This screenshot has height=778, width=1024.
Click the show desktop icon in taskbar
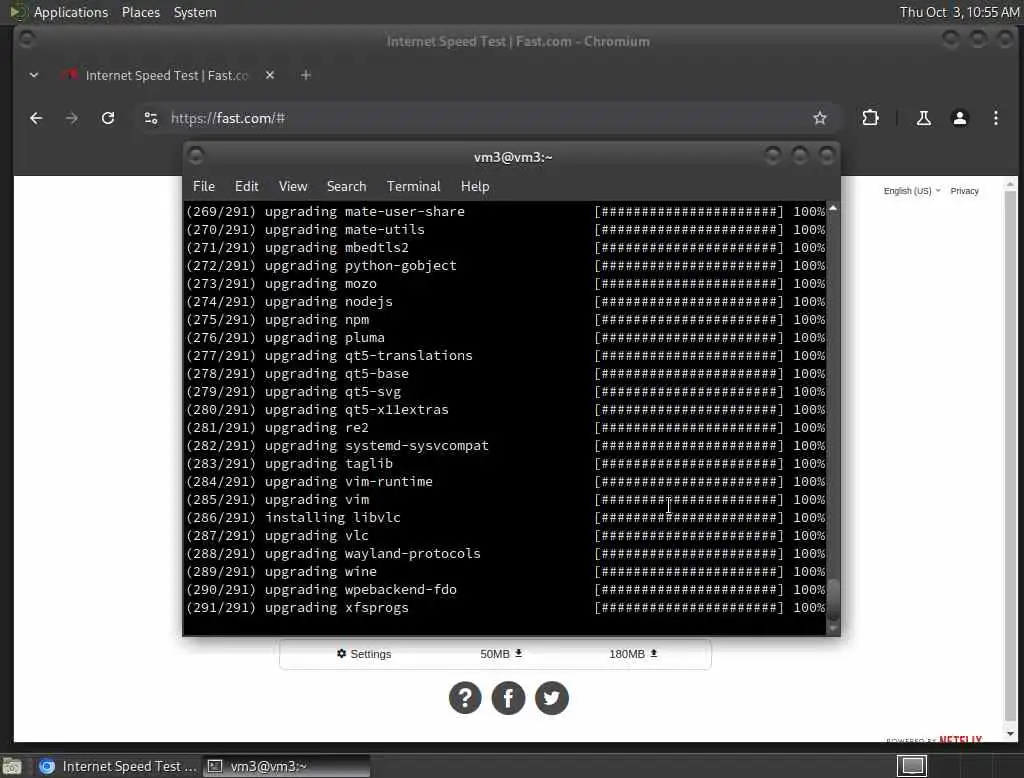(12, 766)
